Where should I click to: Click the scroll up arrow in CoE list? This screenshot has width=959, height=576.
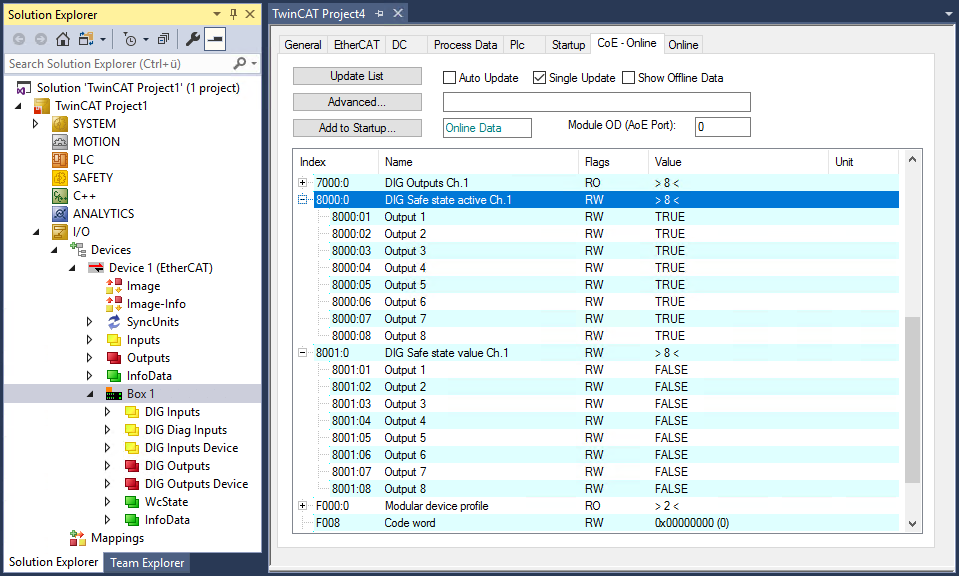pyautogui.click(x=912, y=160)
